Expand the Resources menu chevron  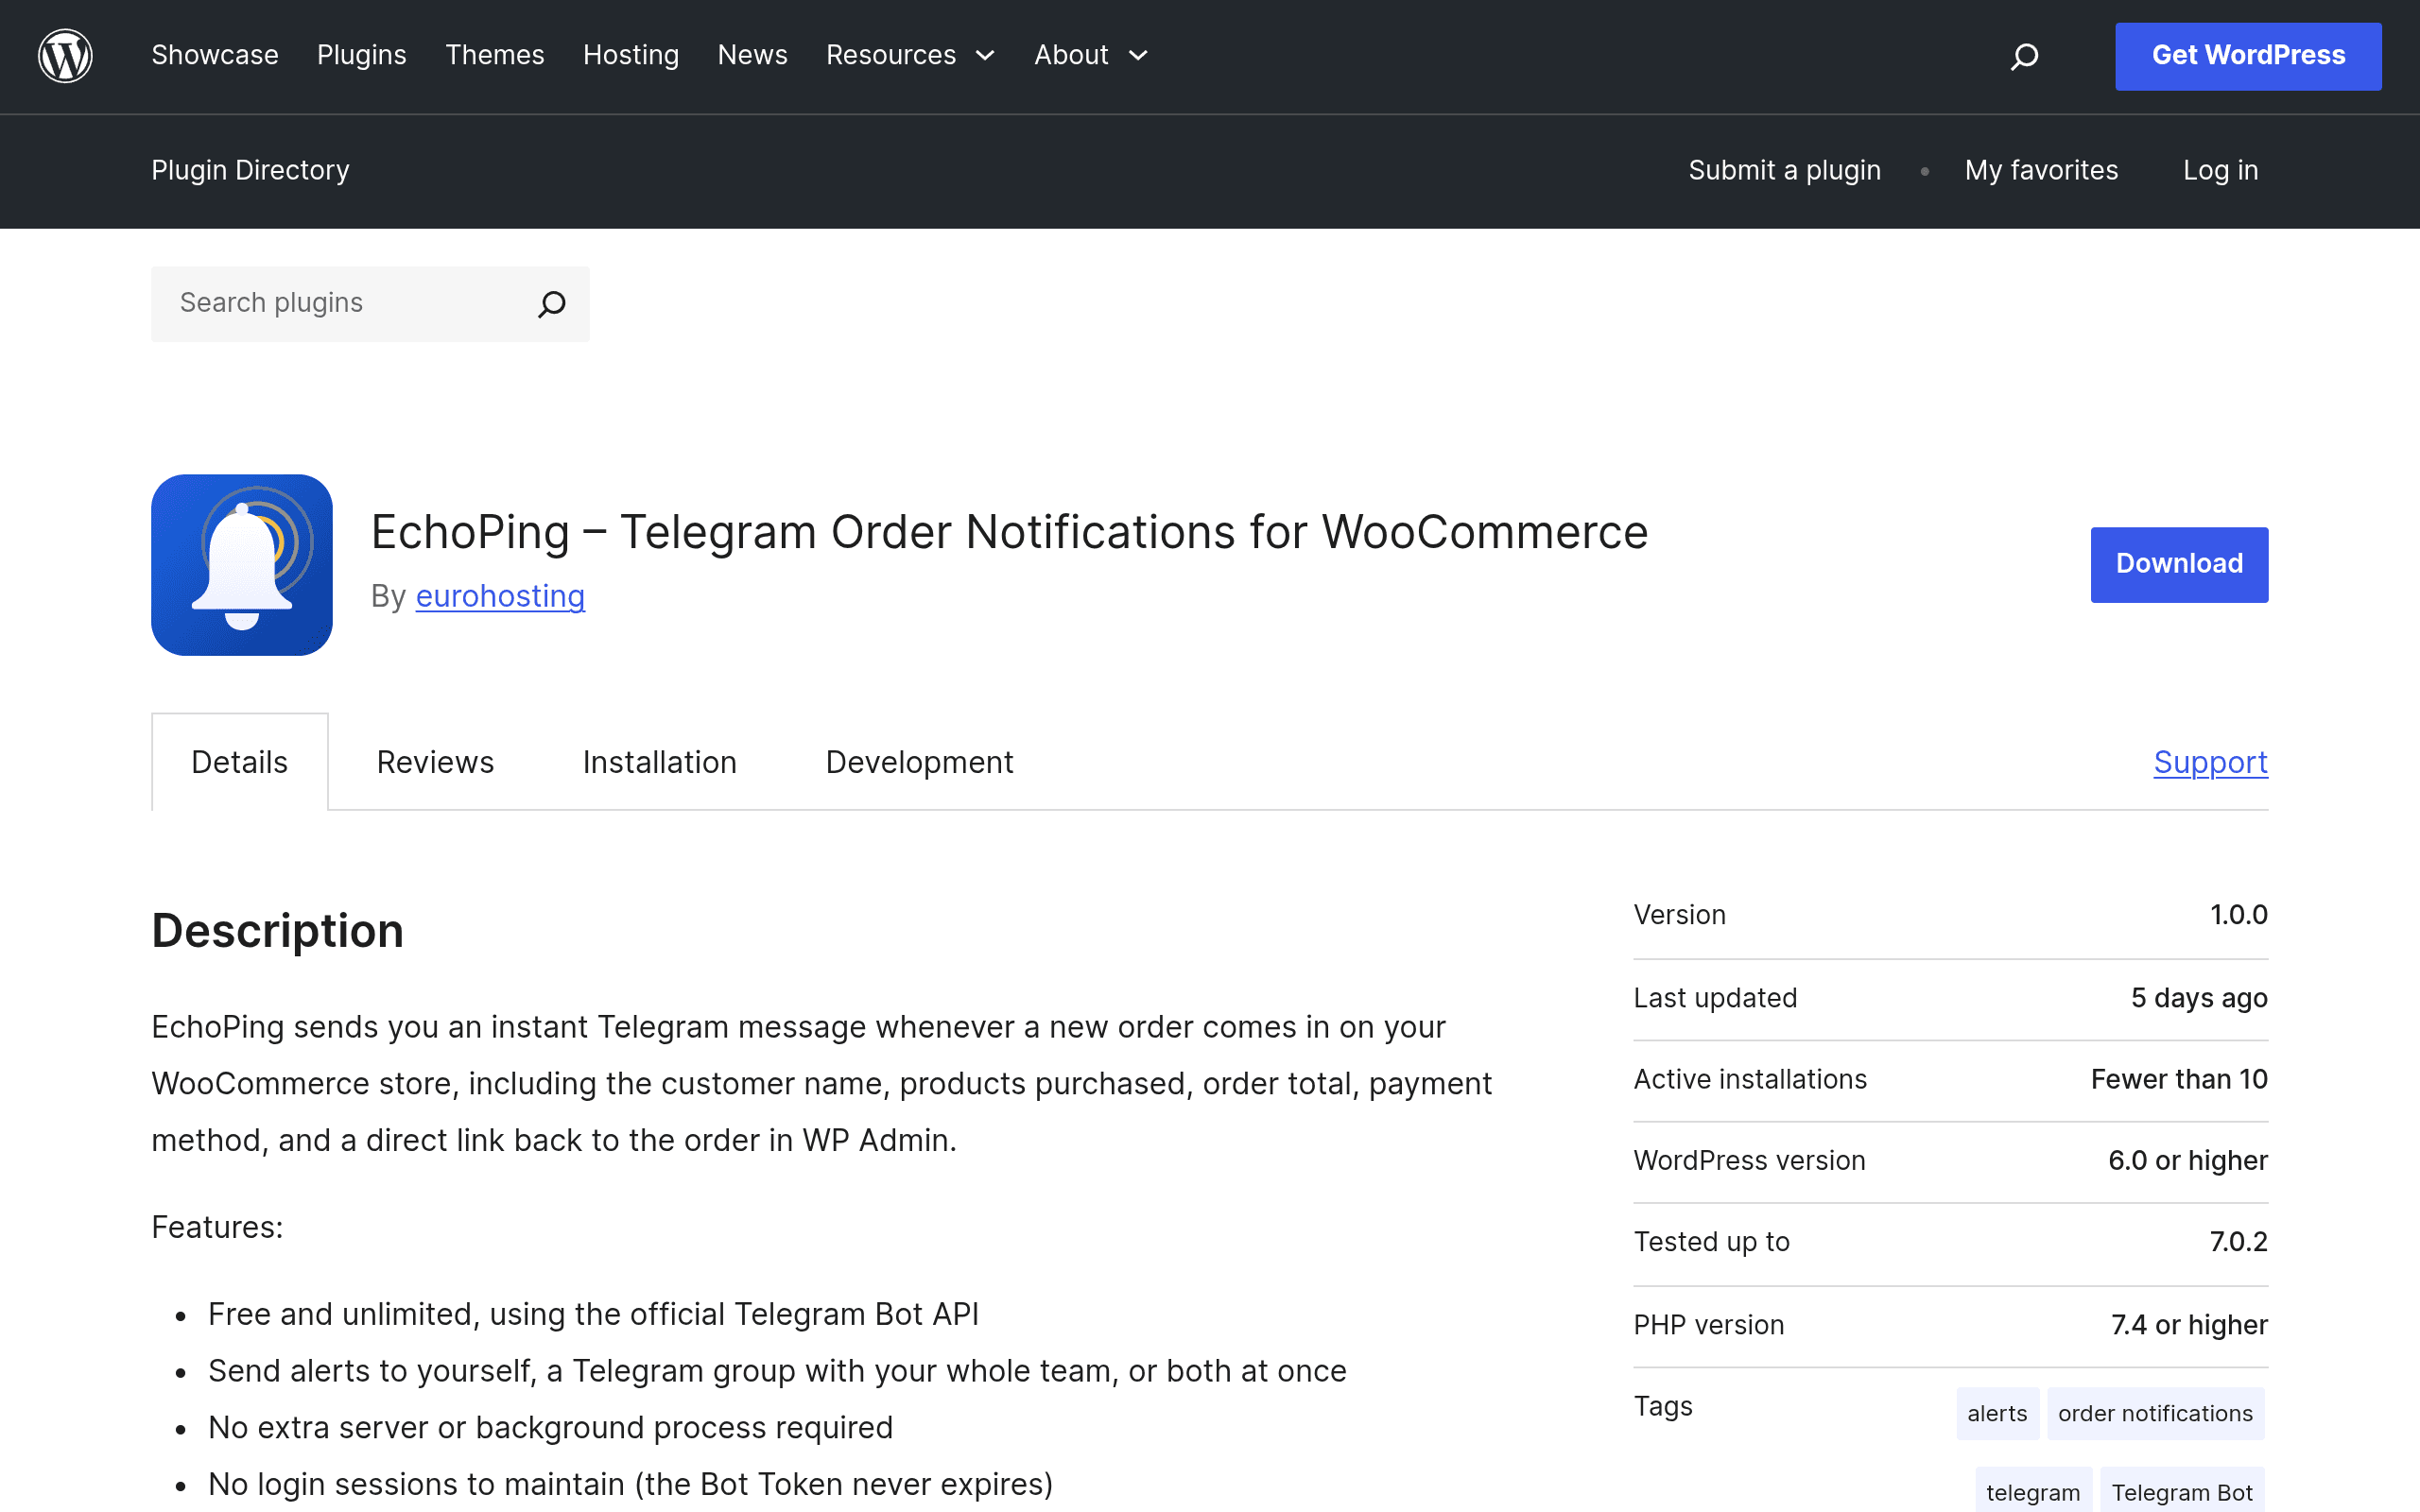click(x=985, y=56)
